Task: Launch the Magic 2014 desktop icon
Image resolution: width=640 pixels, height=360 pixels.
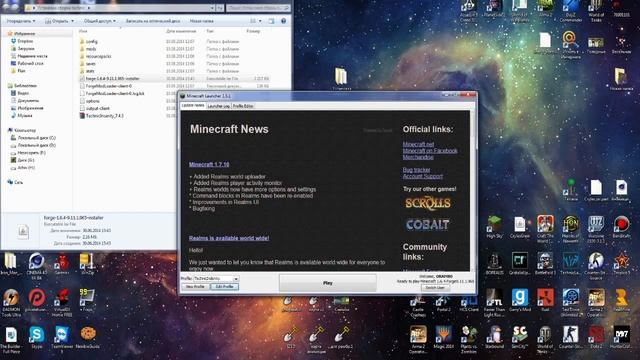Action: coord(444,337)
